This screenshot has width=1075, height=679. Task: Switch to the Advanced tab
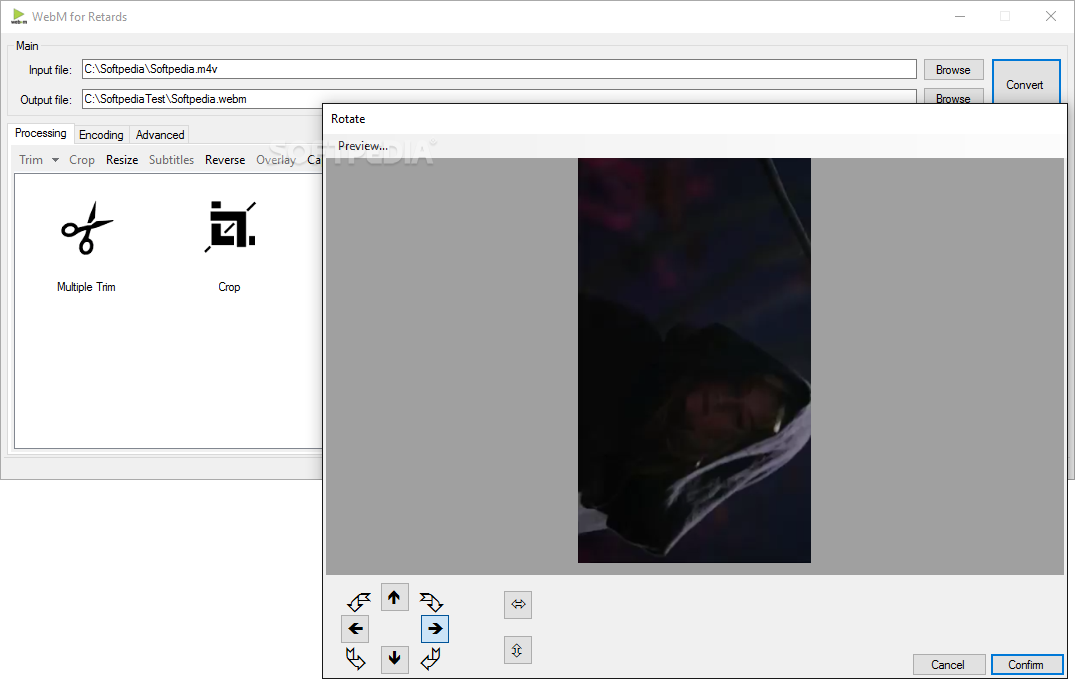(160, 134)
